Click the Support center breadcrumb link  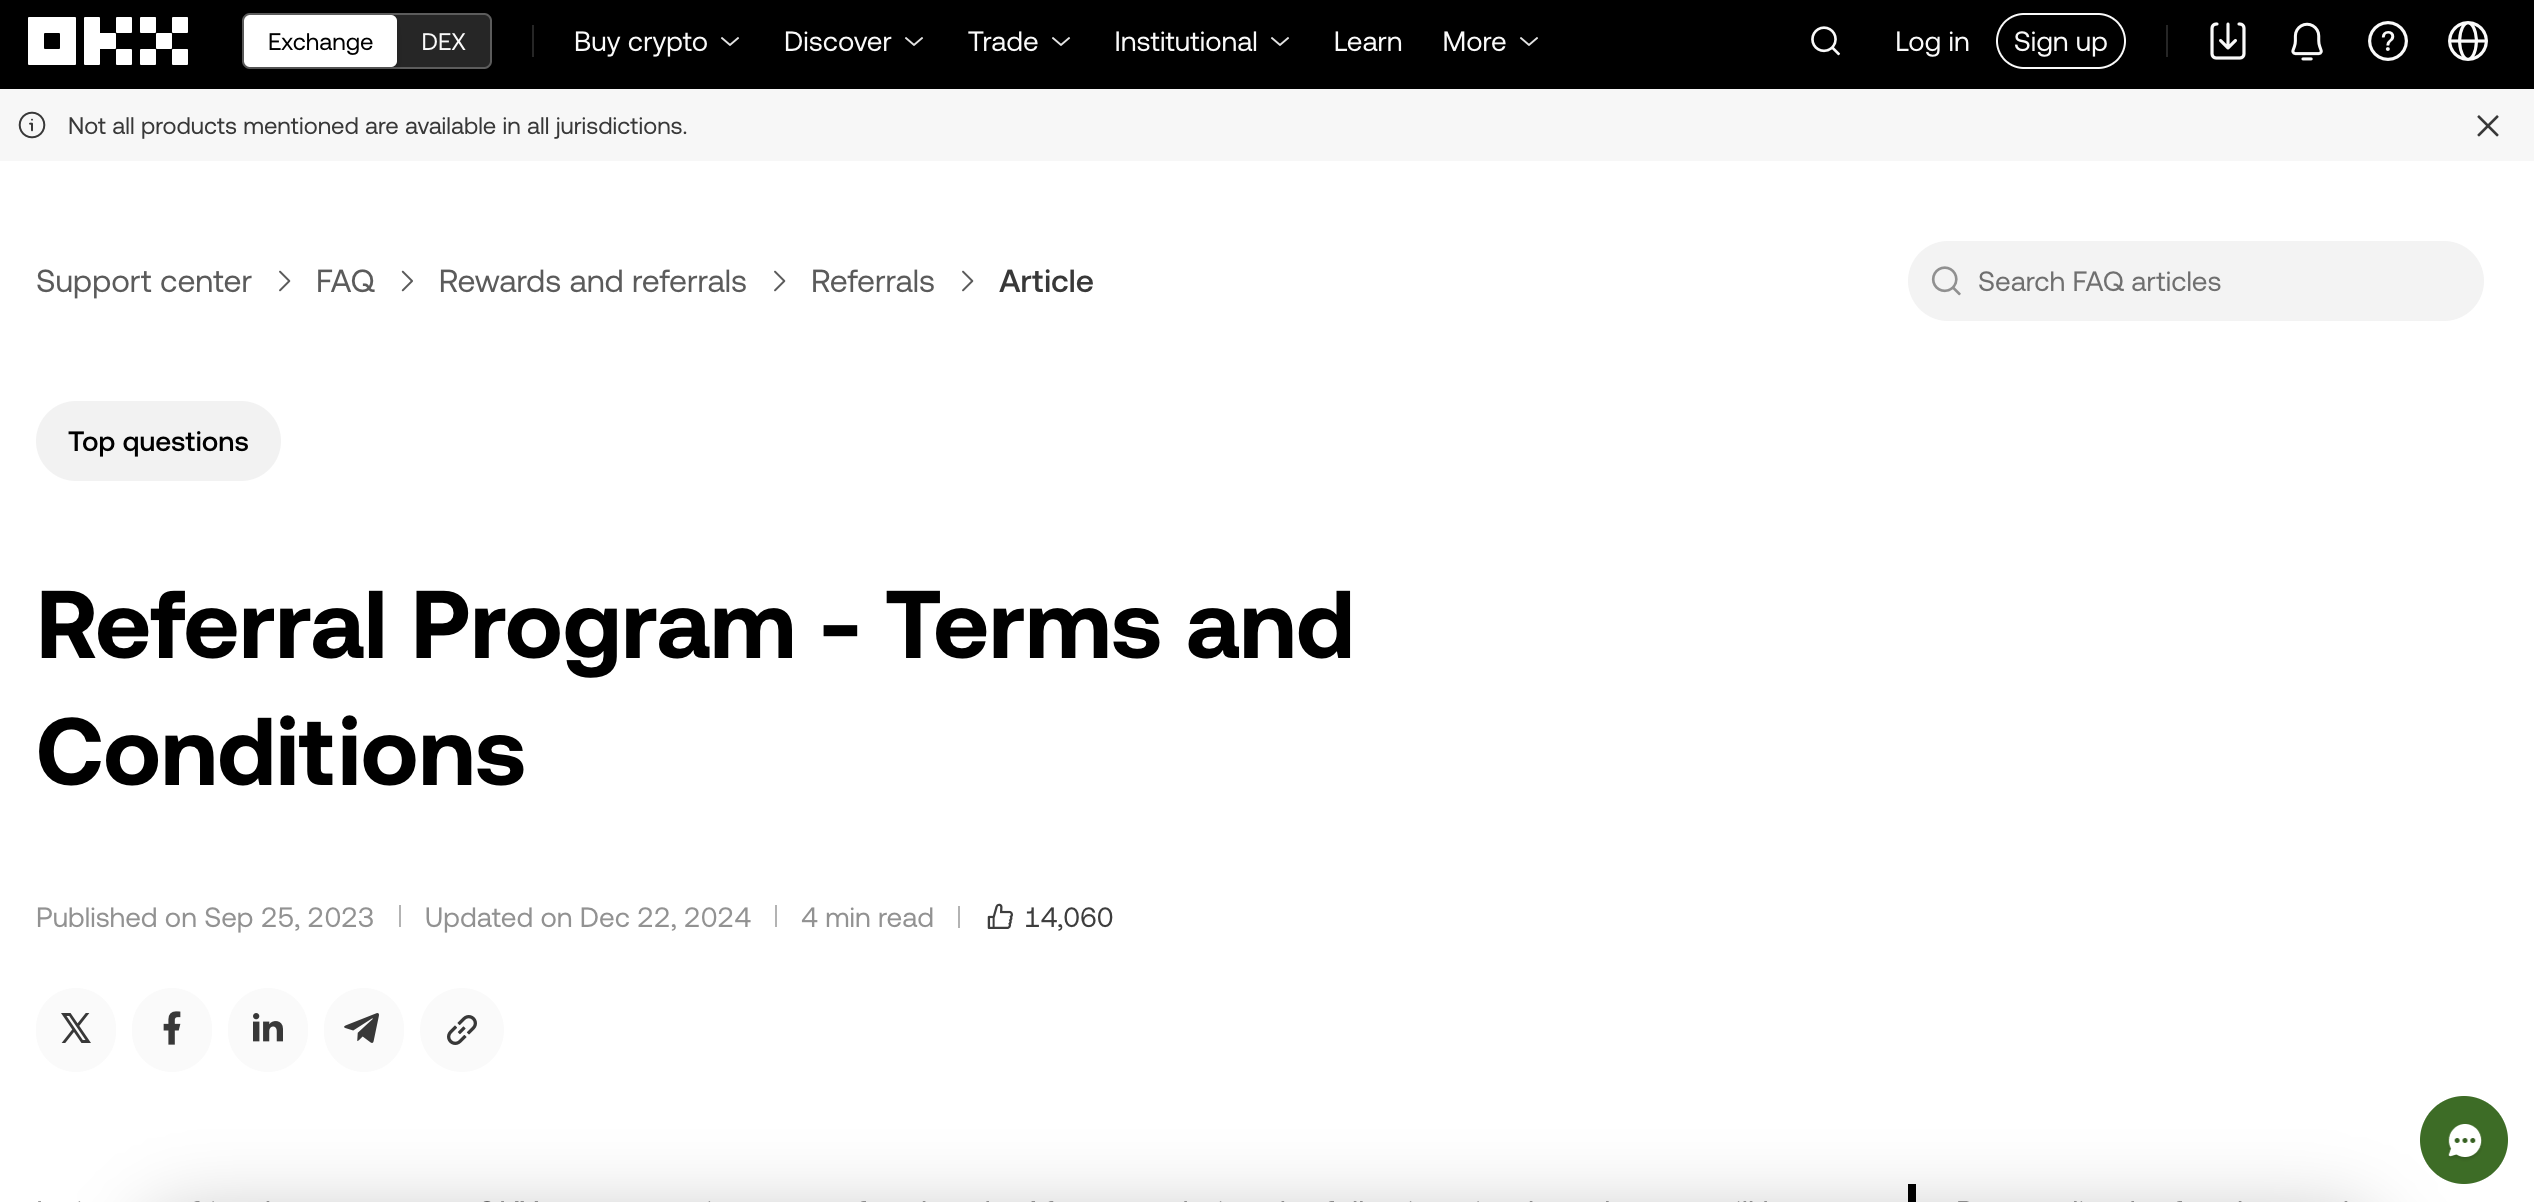[142, 281]
